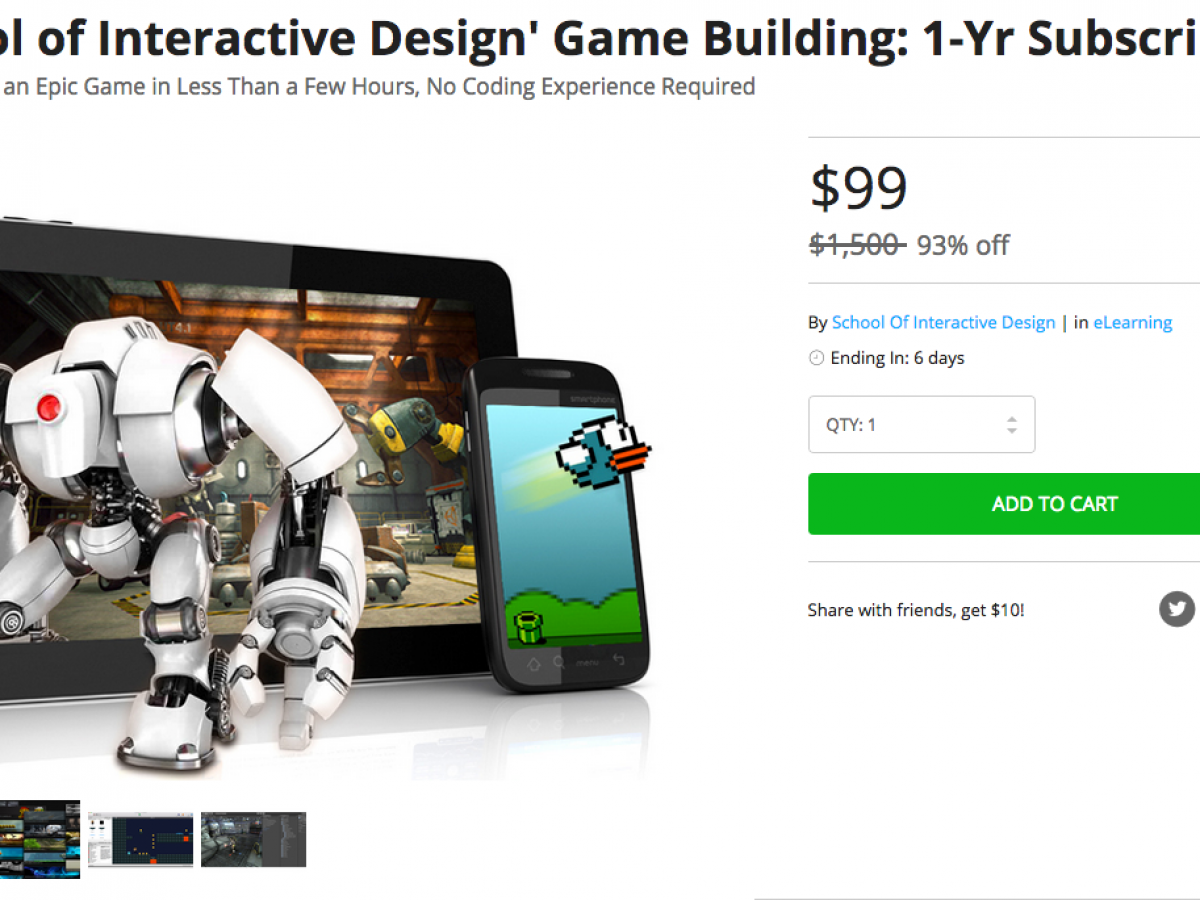Select the first game collage thumbnail
Screen dimensions: 1200x900
[x=40, y=839]
